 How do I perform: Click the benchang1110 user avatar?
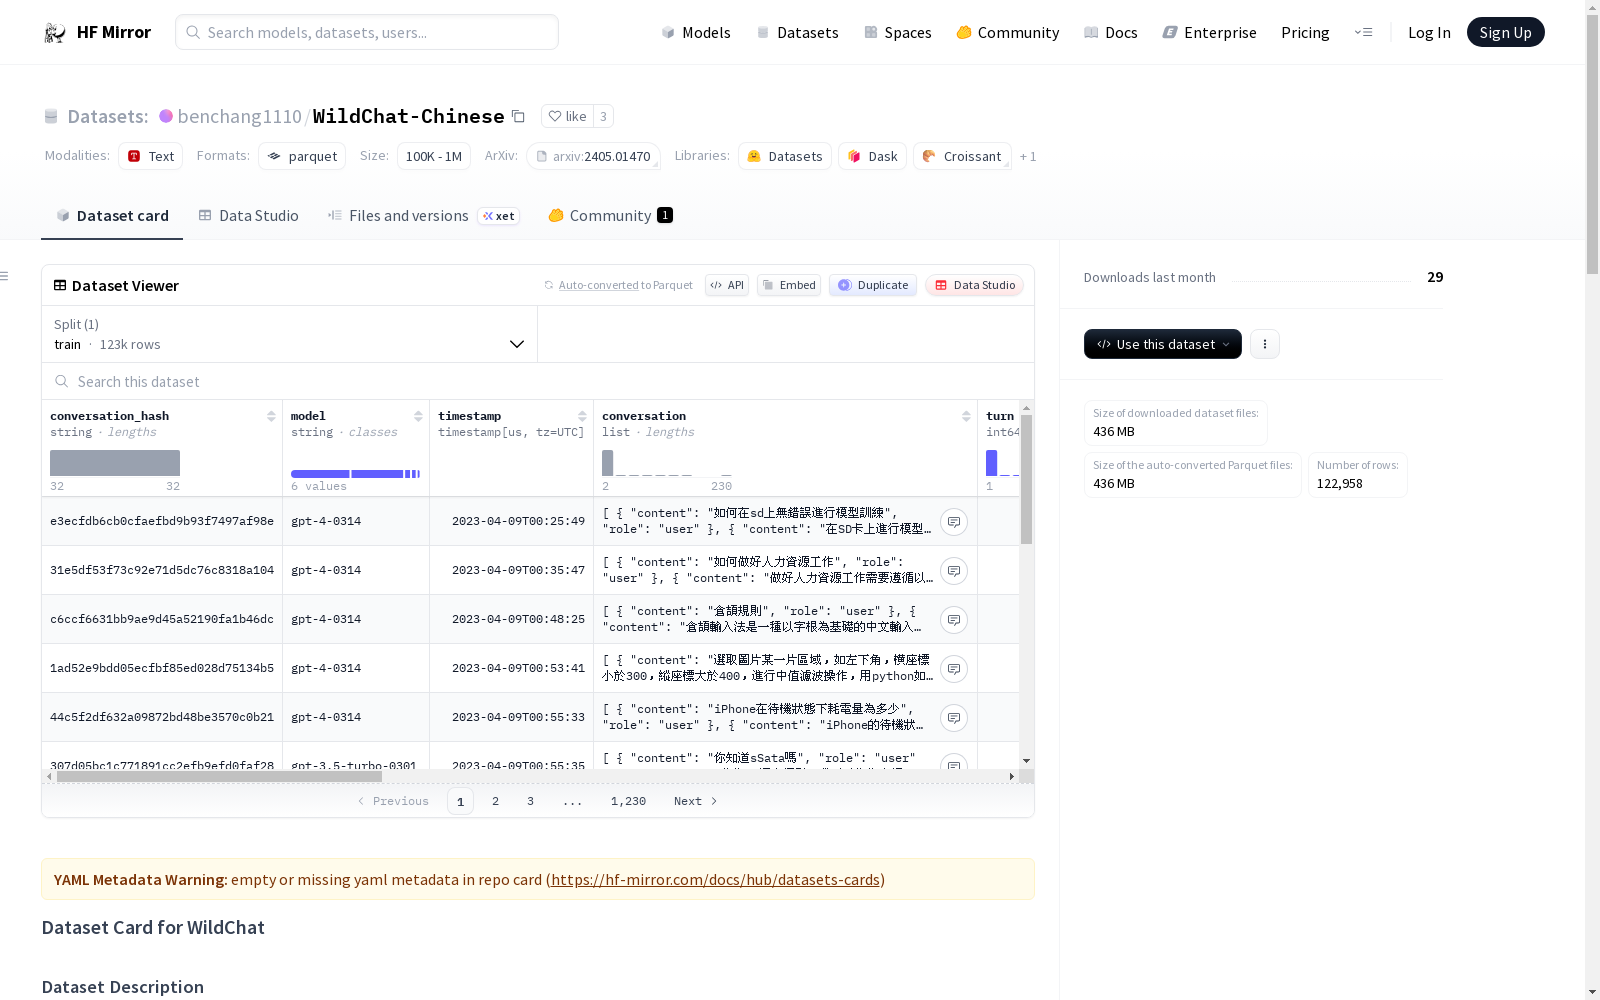click(166, 116)
